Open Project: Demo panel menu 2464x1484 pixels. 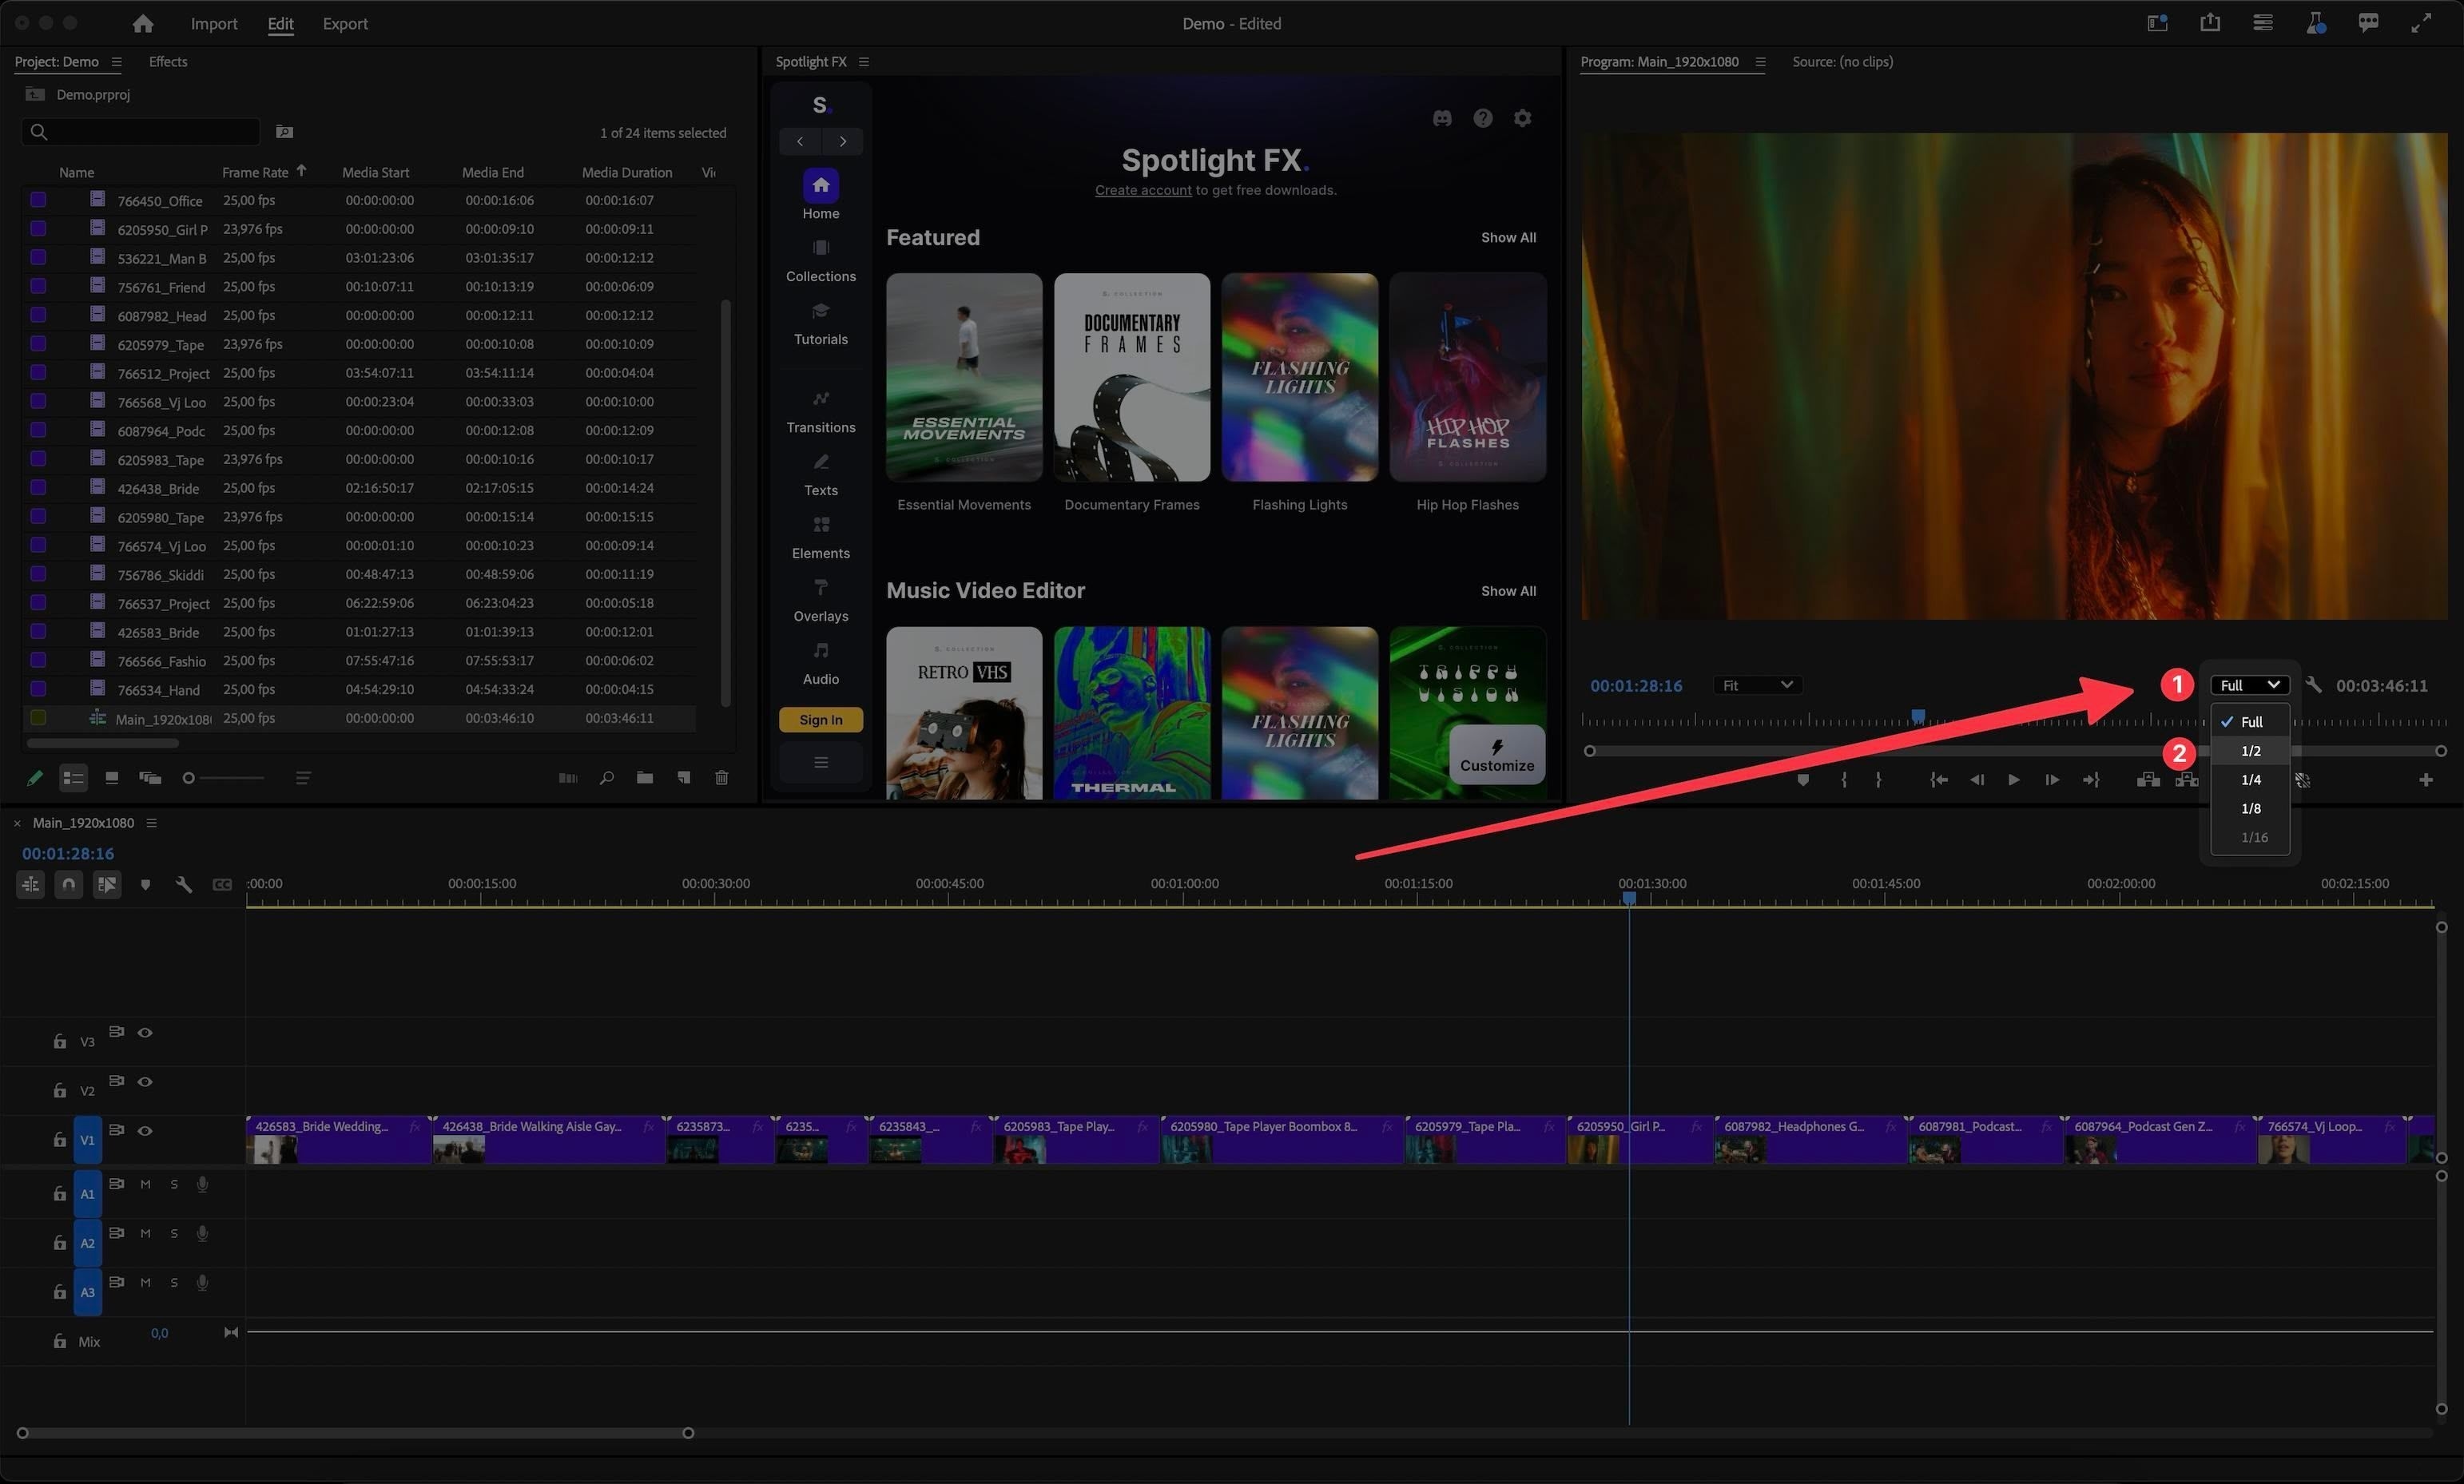tap(116, 62)
